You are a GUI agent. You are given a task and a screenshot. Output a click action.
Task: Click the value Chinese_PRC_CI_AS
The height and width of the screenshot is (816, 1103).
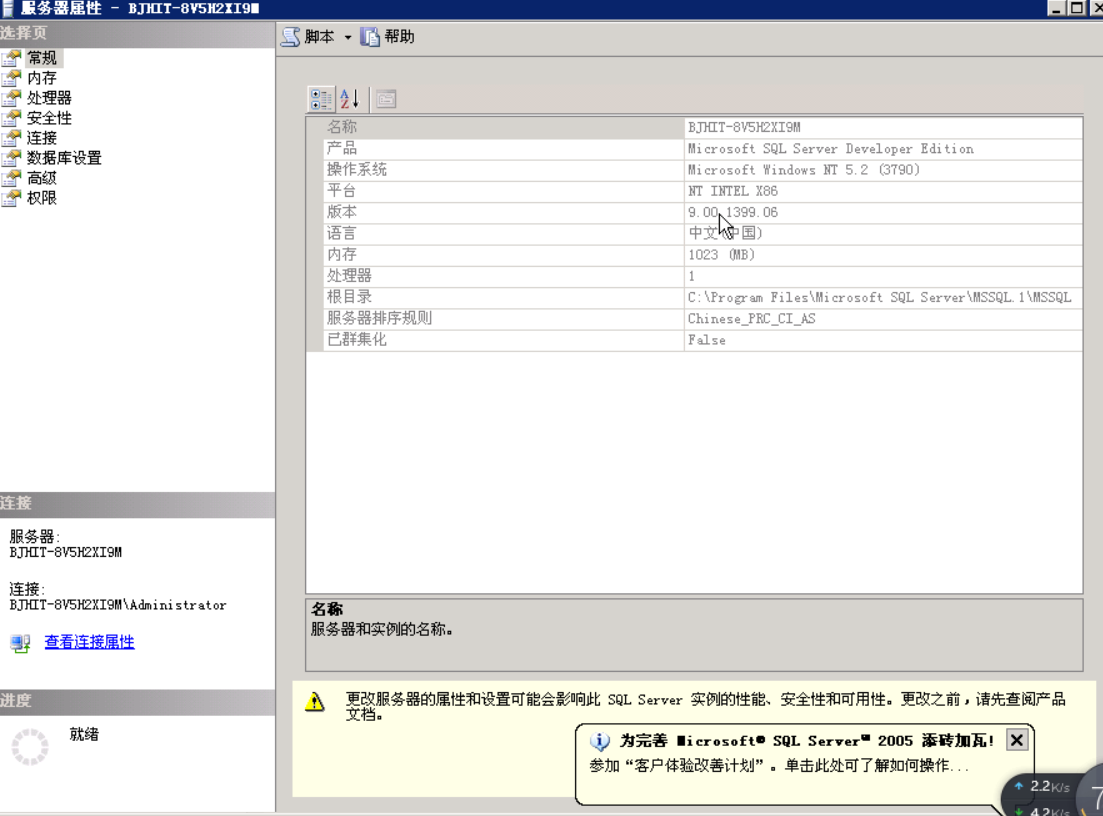click(x=751, y=319)
